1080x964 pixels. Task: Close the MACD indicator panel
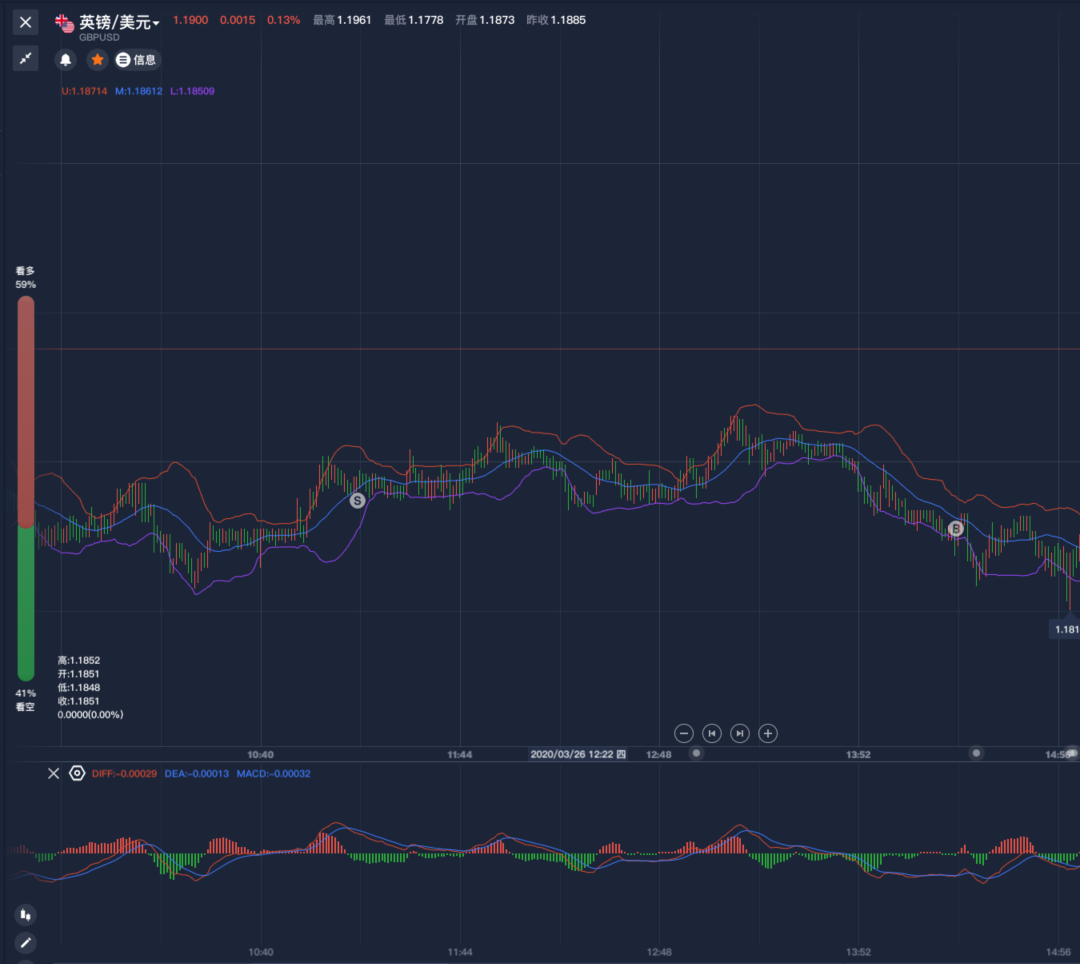click(x=54, y=773)
